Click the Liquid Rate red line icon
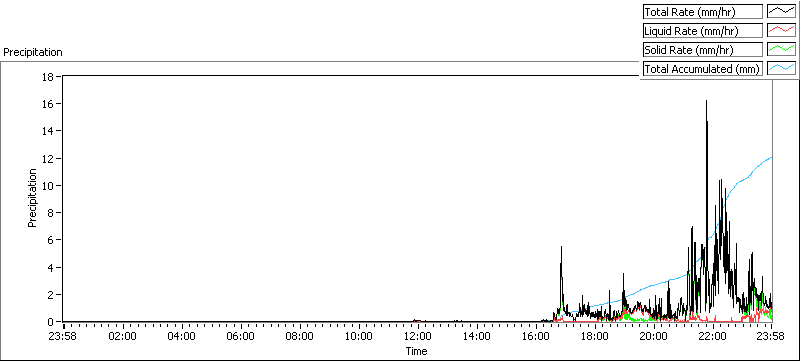Screen dimensions: 800x361 click(781, 31)
